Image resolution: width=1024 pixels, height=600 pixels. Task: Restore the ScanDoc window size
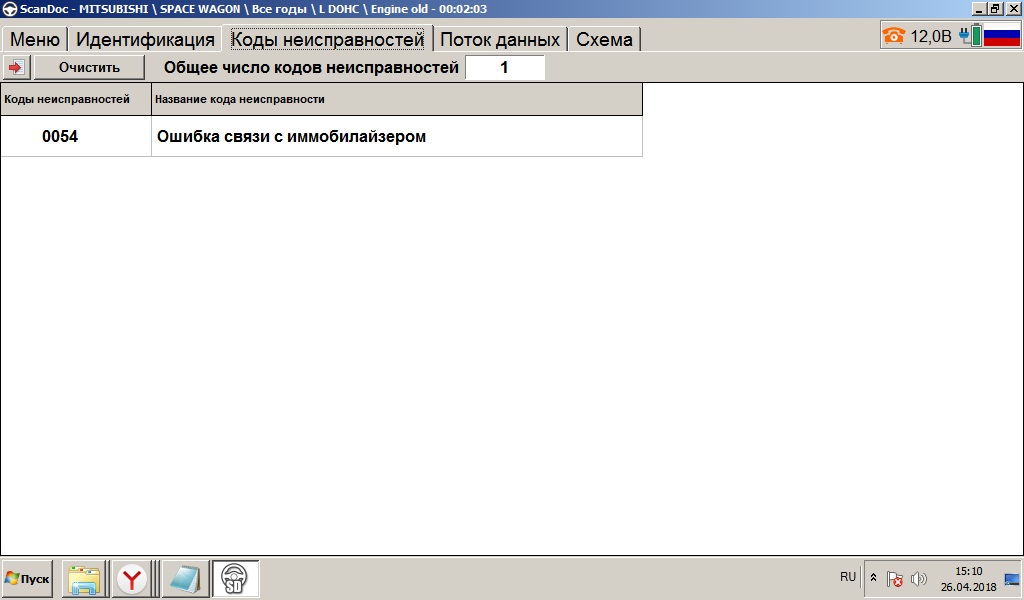click(995, 9)
